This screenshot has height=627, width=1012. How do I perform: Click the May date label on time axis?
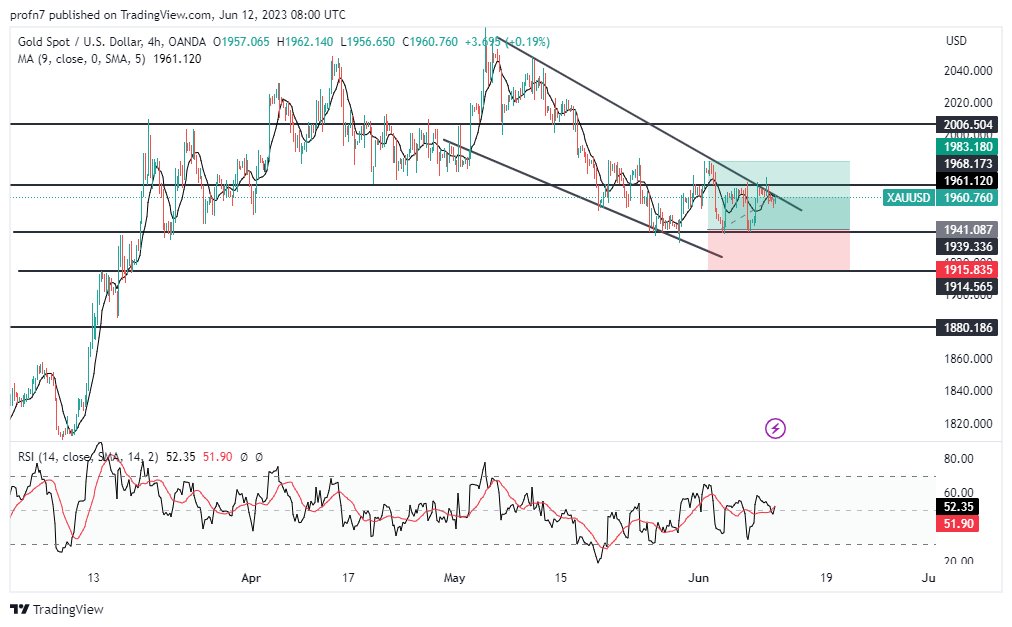click(454, 578)
